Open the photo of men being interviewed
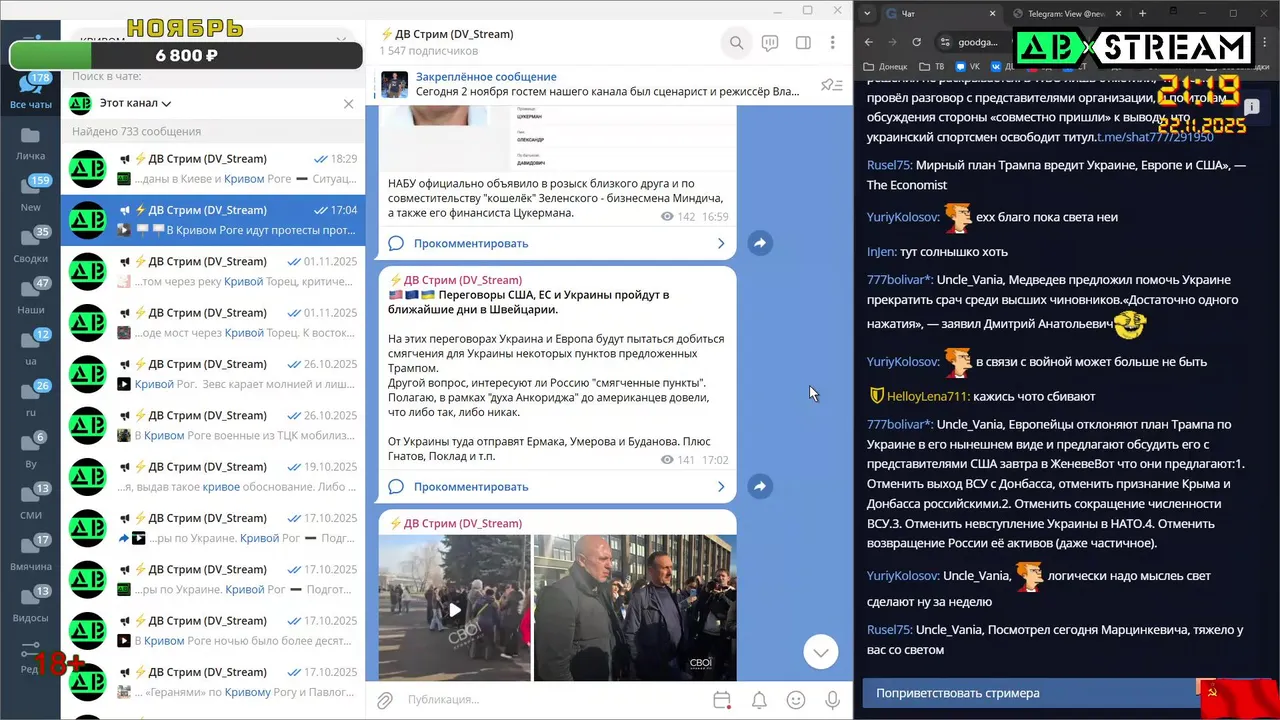This screenshot has width=1280, height=720. coord(635,608)
